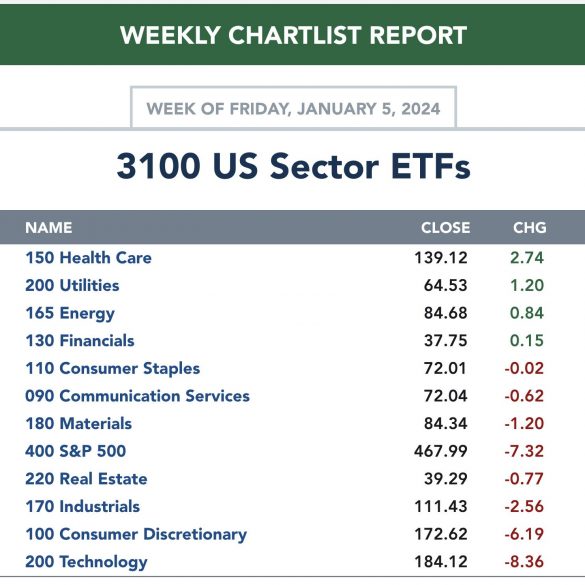This screenshot has width=585, height=585.
Task: Open the 200 Technology link
Action: pyautogui.click(x=86, y=562)
